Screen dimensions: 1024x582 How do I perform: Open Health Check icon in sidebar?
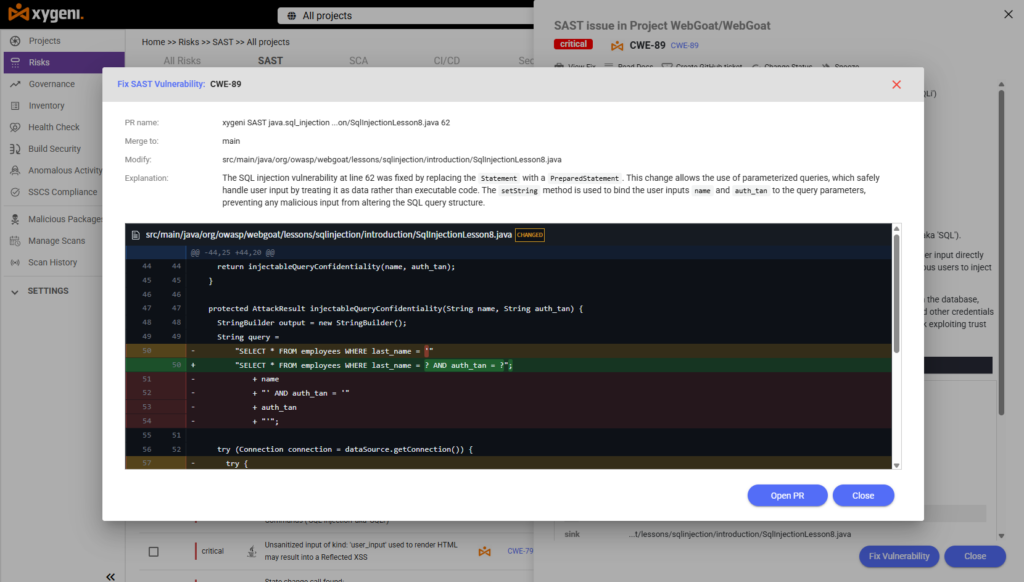15,127
